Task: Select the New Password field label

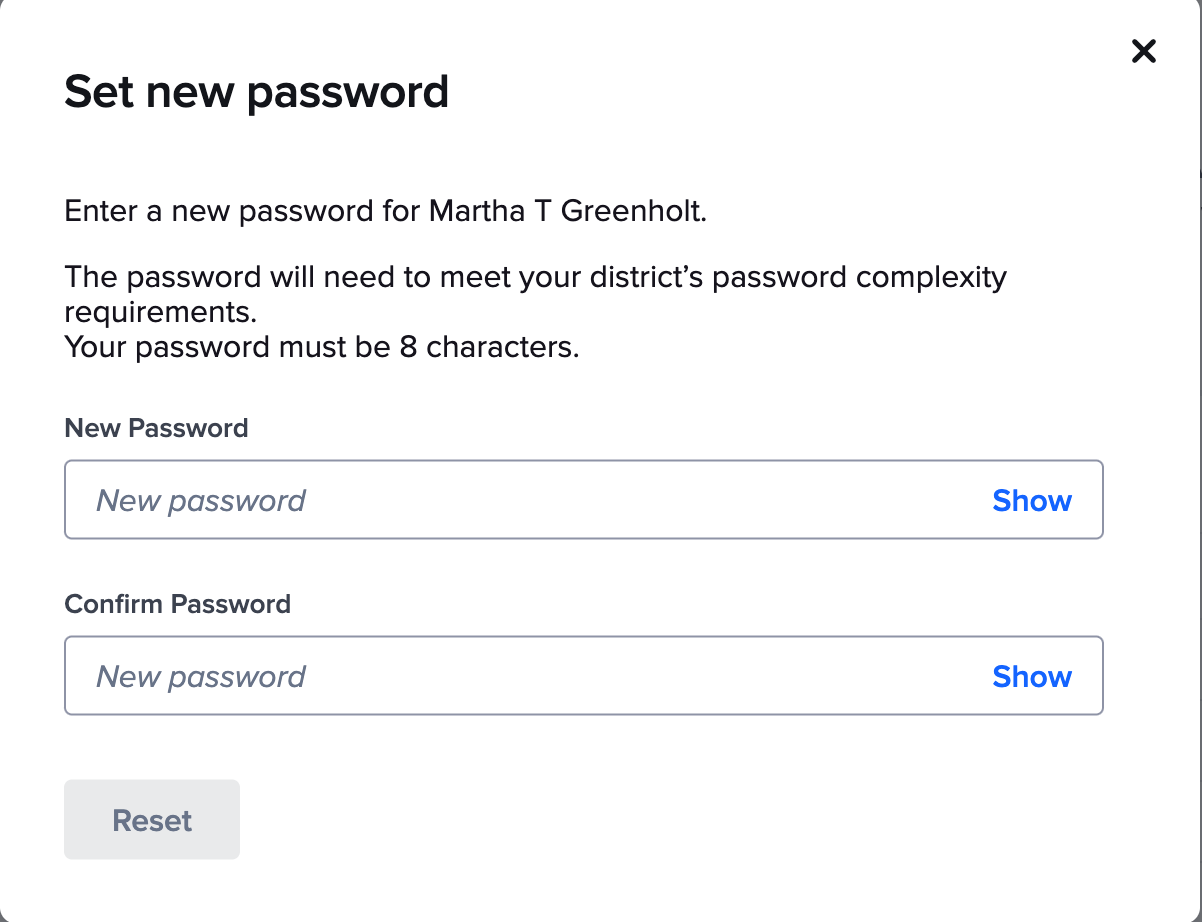Action: (x=156, y=428)
